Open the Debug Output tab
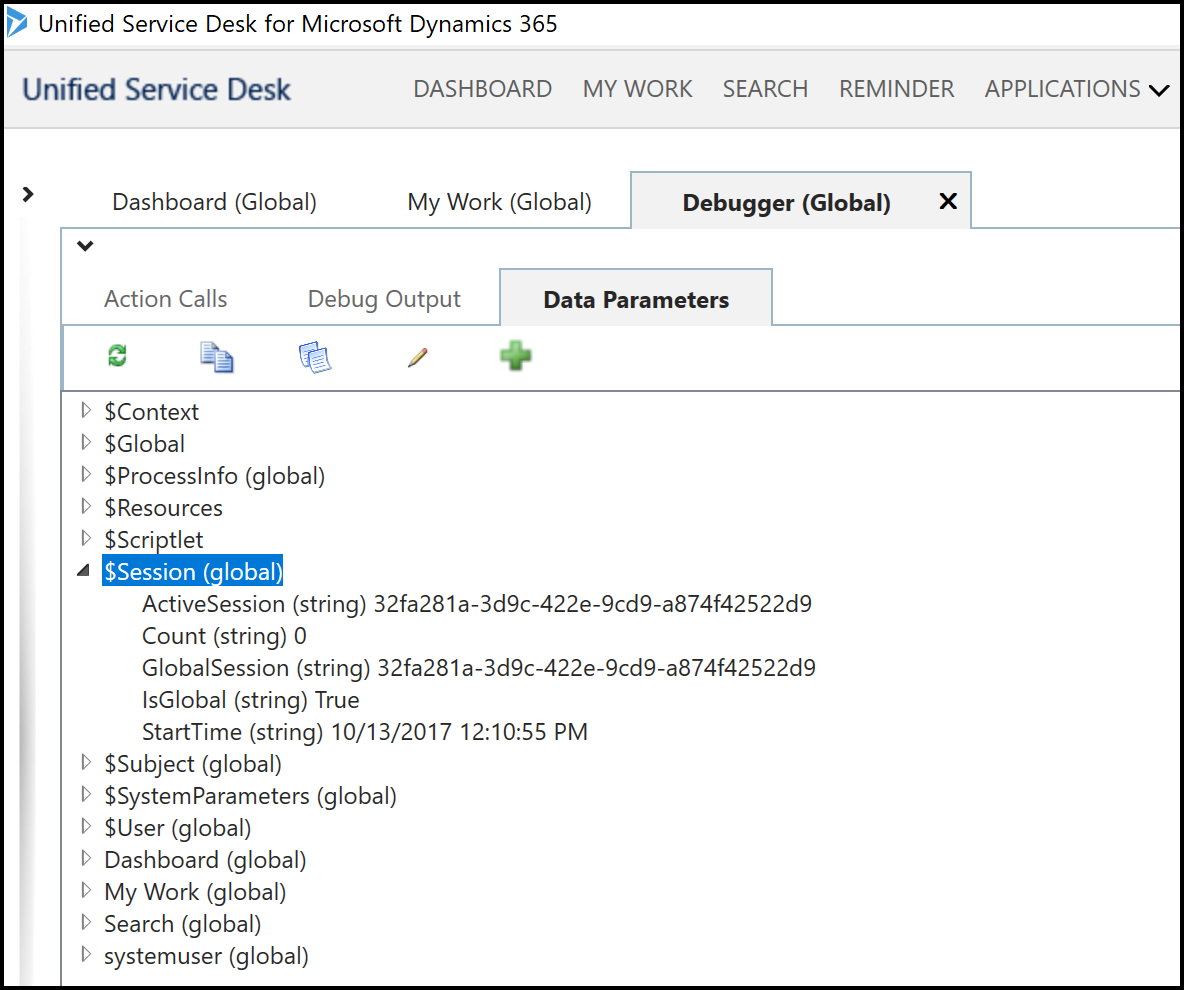This screenshot has width=1184, height=990. click(x=384, y=299)
